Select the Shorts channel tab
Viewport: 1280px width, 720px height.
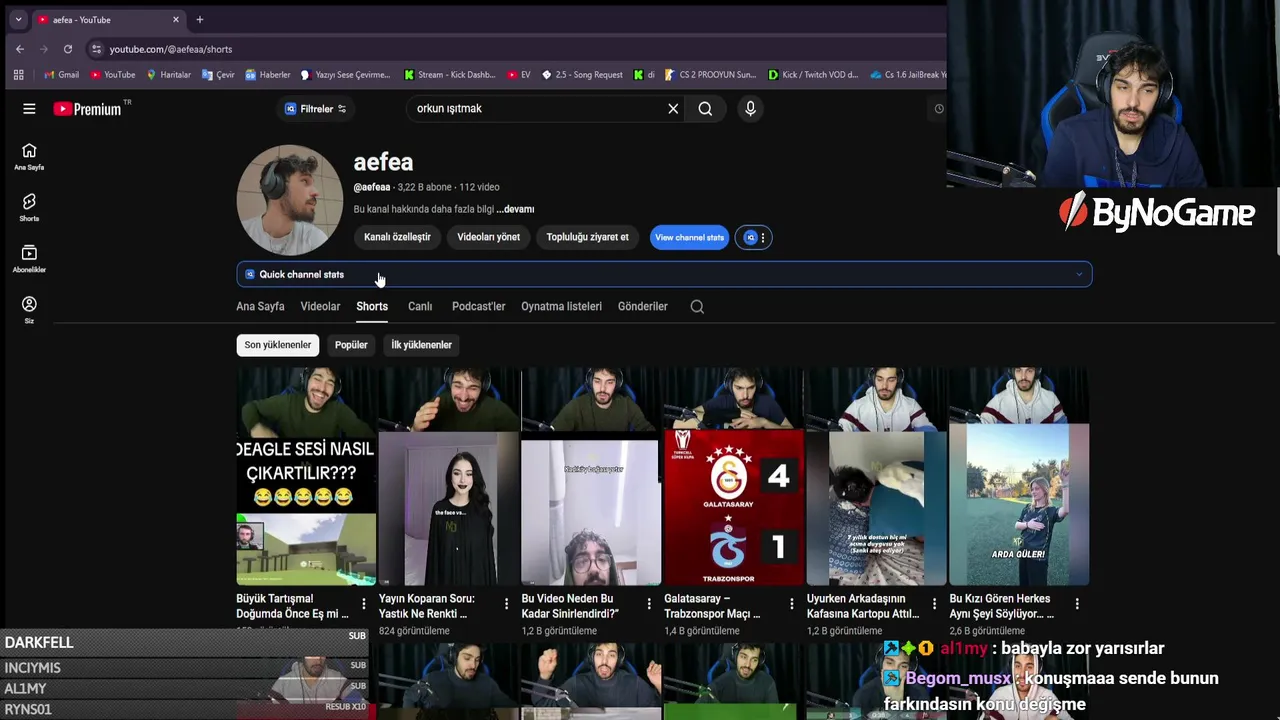pos(372,306)
